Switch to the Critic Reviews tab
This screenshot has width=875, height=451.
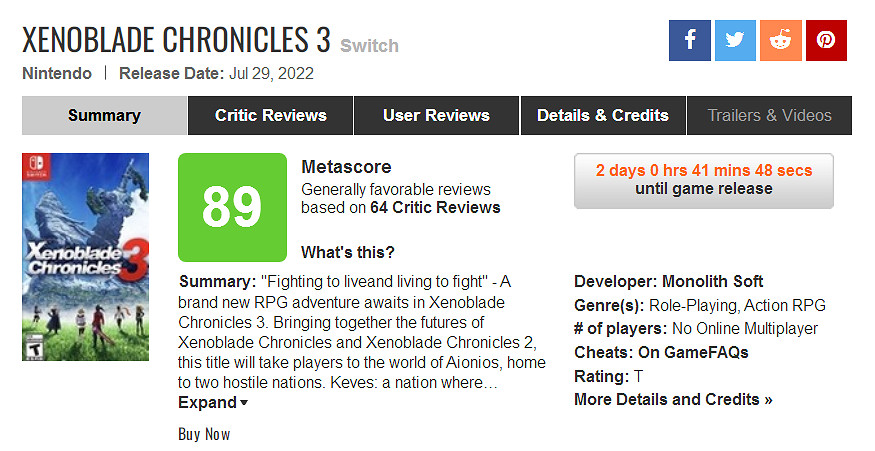[270, 115]
